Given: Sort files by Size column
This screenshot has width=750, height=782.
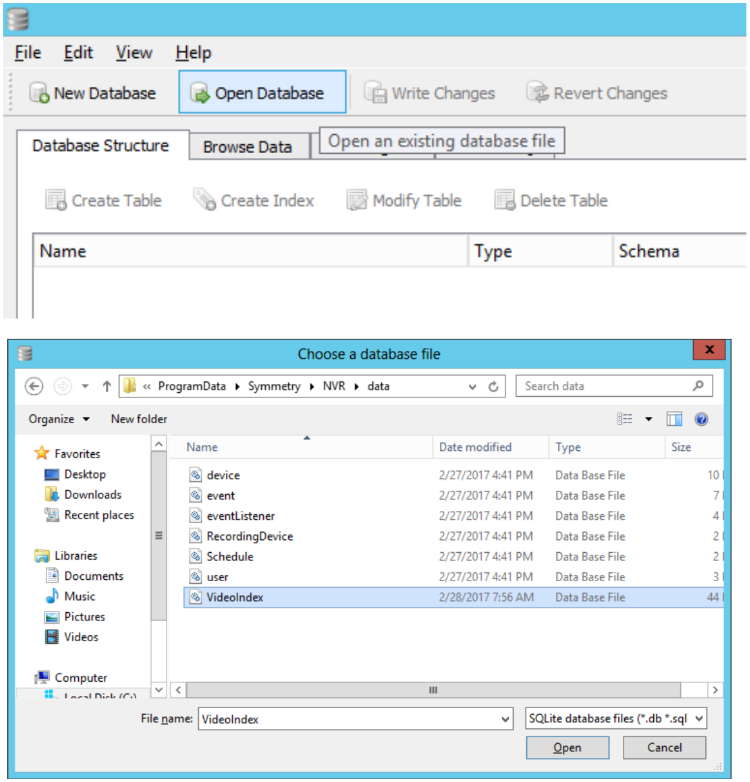Looking at the screenshot, I should coord(693,447).
